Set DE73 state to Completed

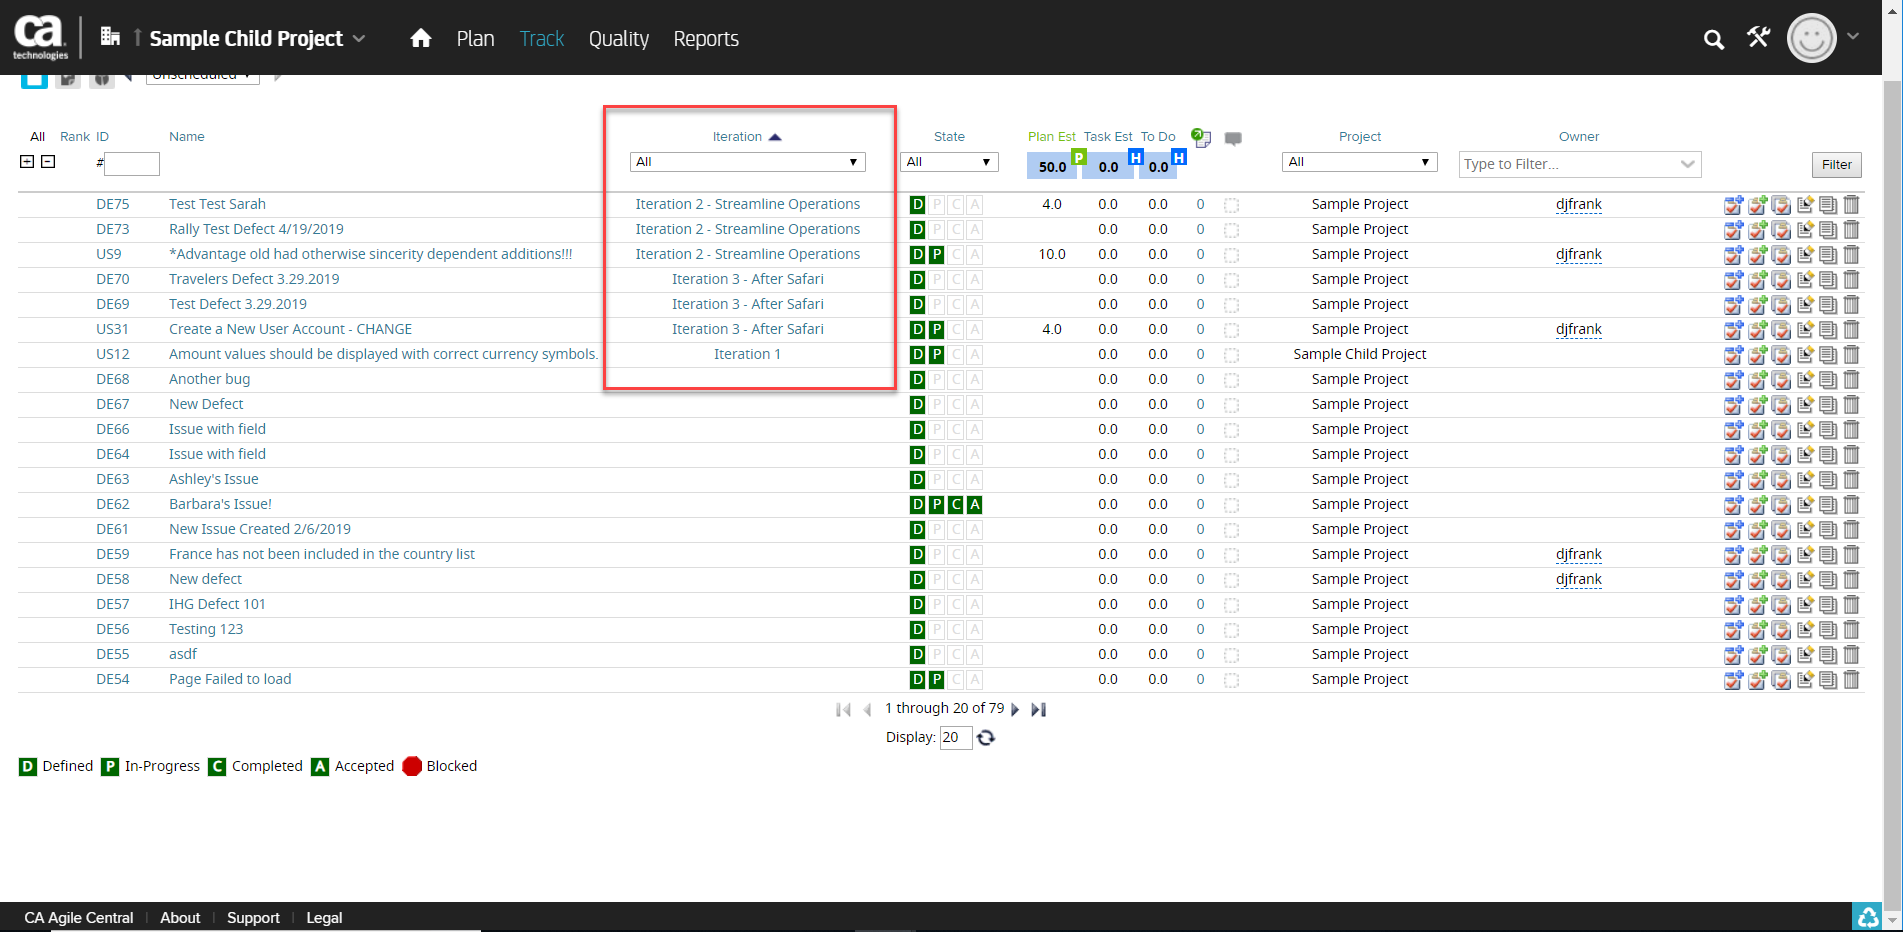(956, 230)
